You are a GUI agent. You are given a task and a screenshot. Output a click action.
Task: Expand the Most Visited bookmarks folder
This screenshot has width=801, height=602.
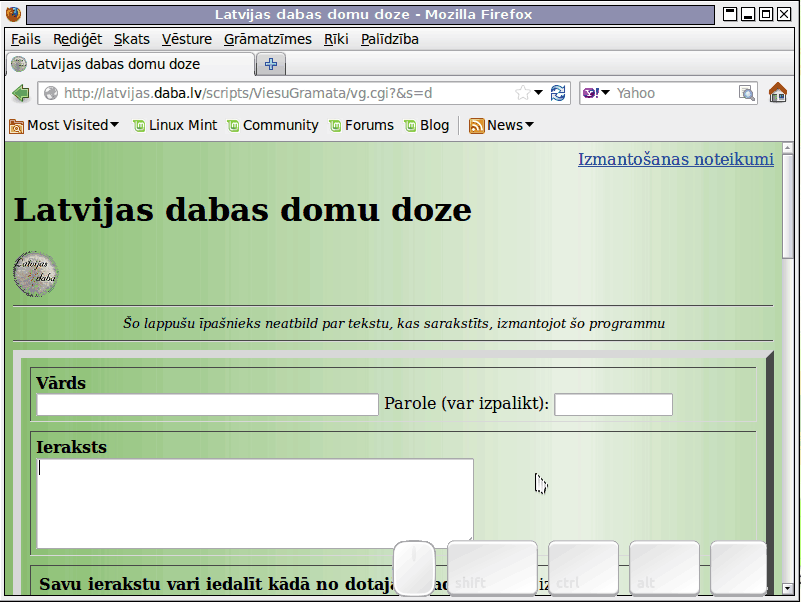tap(64, 125)
